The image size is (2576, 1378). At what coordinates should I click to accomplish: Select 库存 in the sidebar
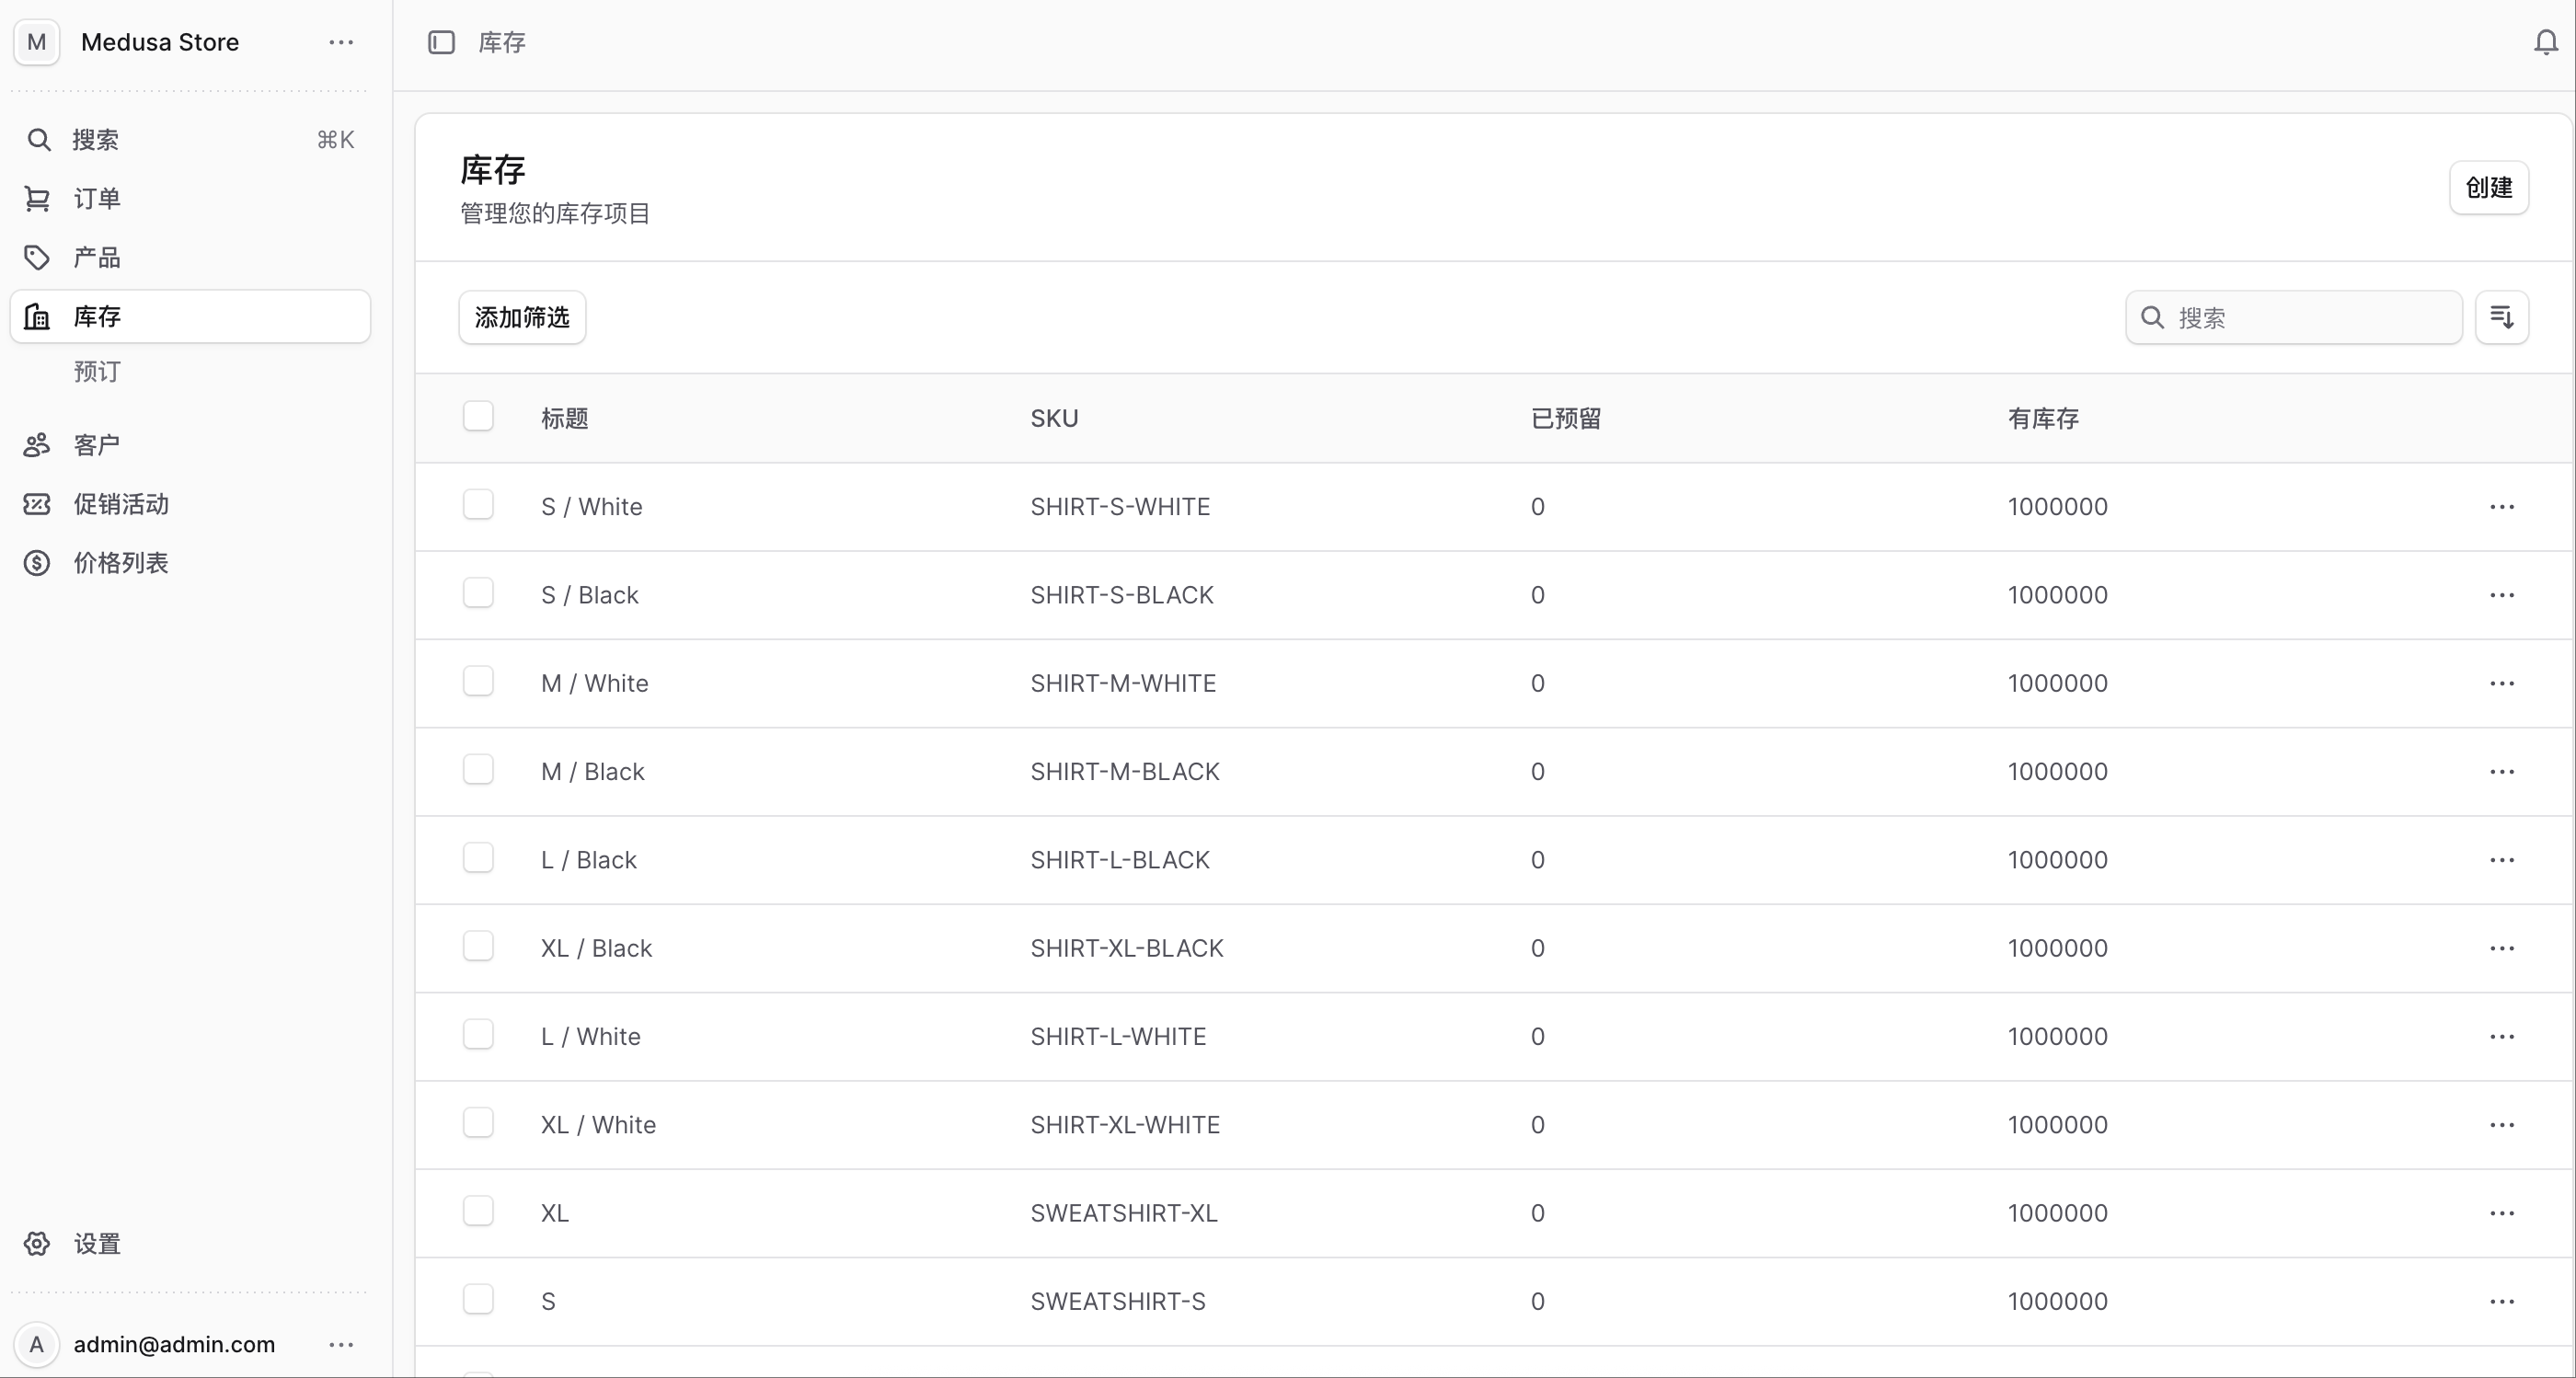[x=190, y=317]
